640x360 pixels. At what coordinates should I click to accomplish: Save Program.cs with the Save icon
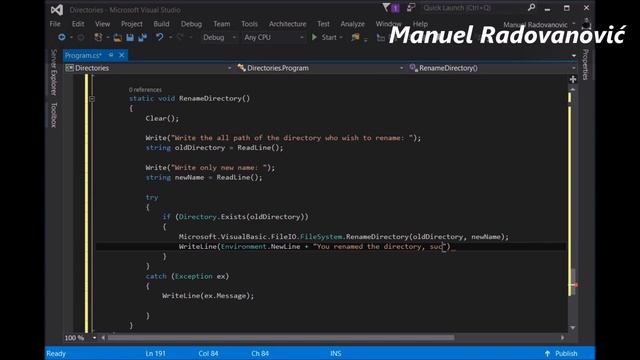[x=130, y=38]
